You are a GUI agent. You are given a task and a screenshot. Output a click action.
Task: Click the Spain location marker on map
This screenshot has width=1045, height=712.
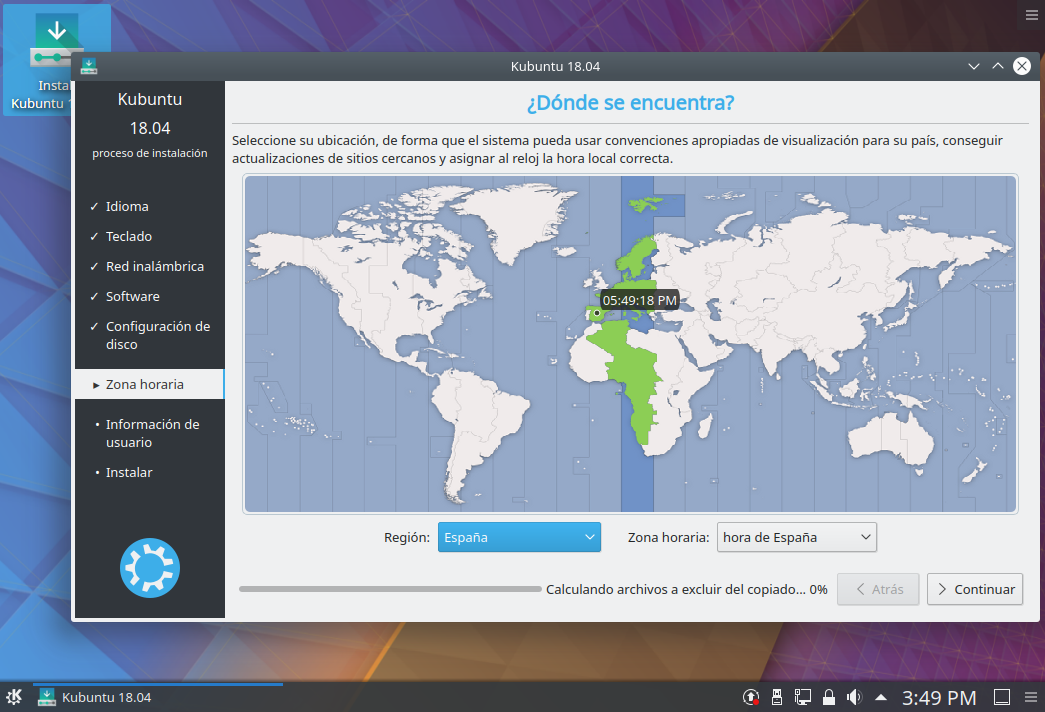point(597,313)
